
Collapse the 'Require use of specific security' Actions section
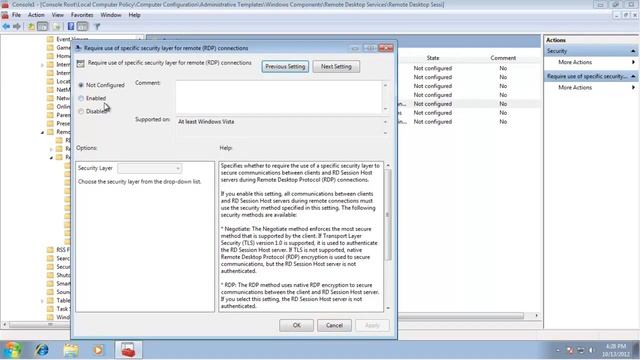(x=633, y=76)
